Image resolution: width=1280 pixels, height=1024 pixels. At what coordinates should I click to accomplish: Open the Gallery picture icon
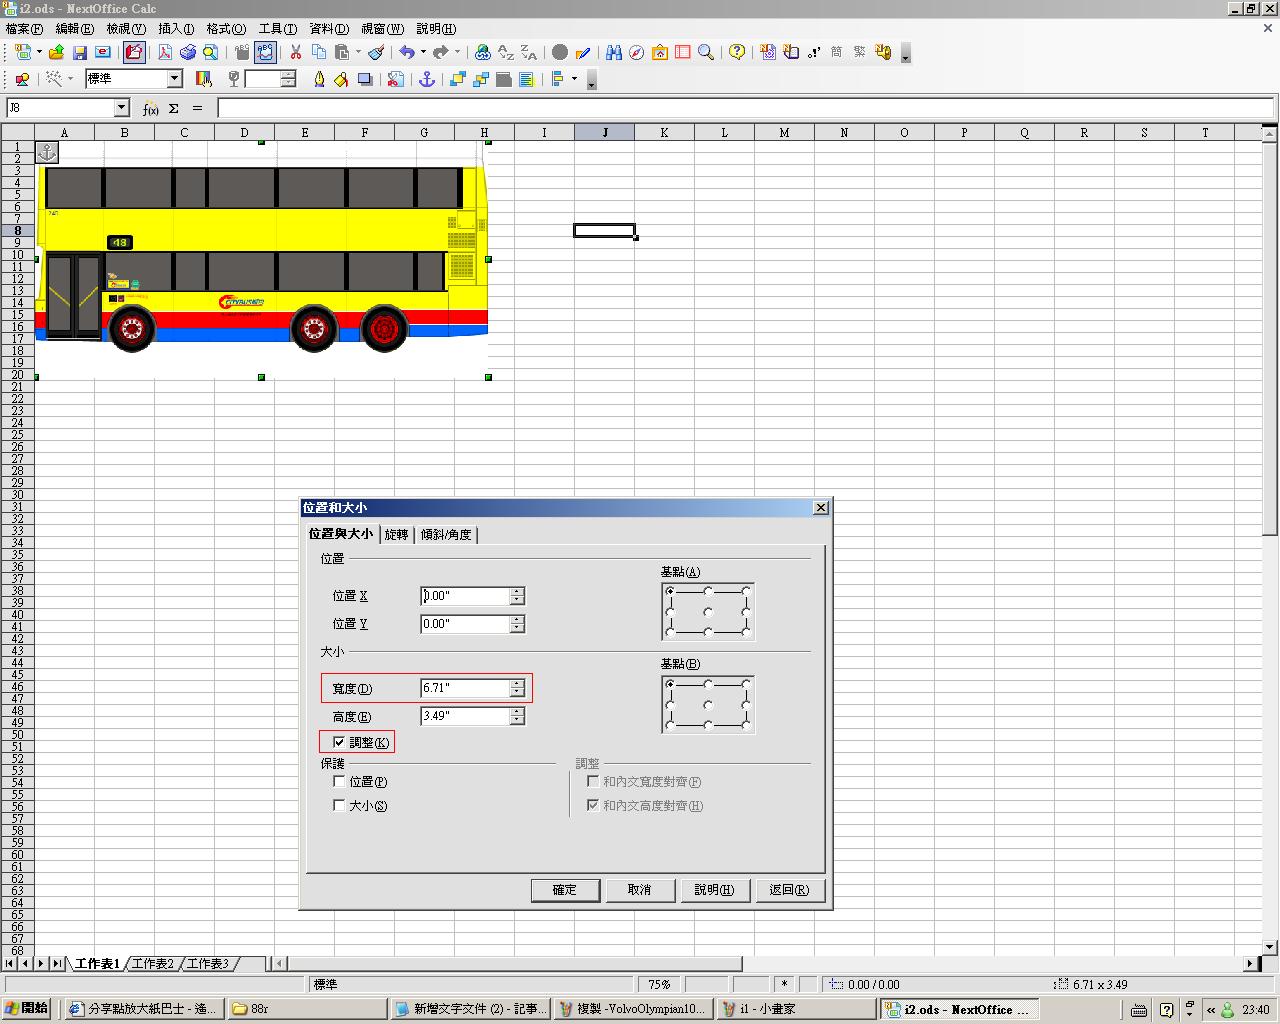coord(660,52)
